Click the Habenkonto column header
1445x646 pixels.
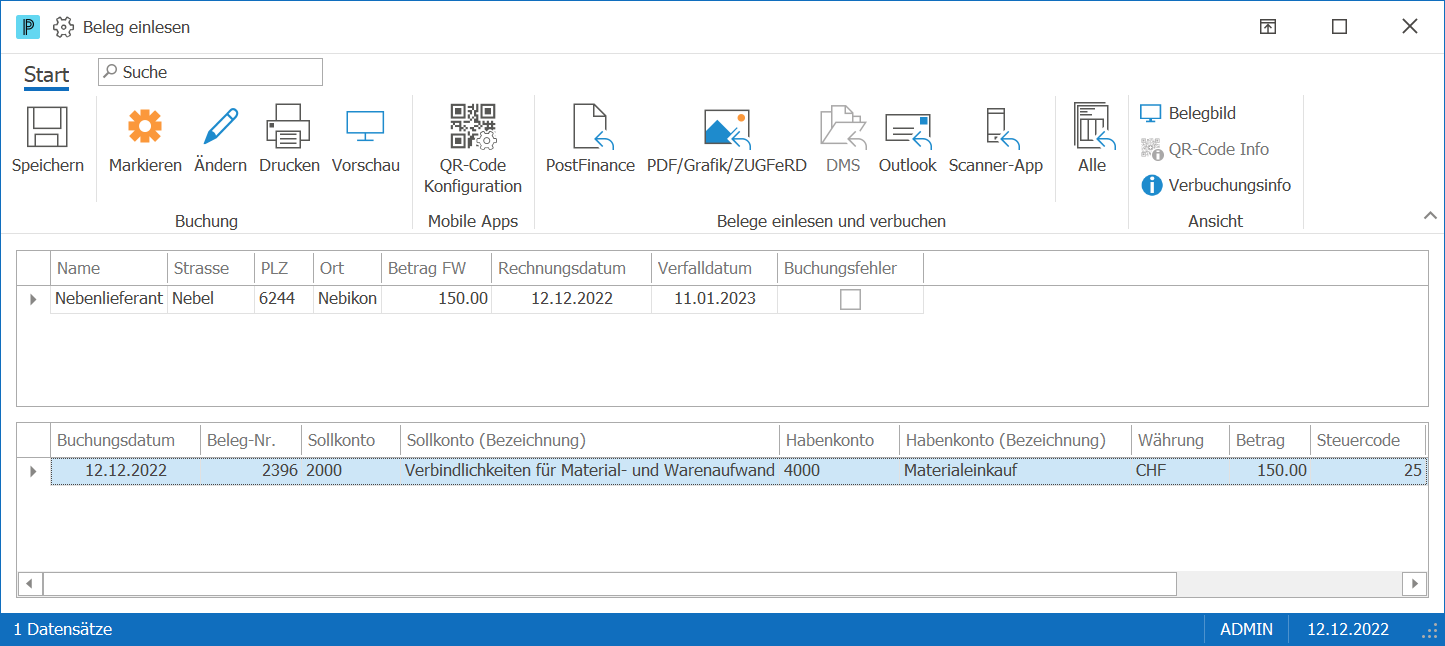point(839,440)
